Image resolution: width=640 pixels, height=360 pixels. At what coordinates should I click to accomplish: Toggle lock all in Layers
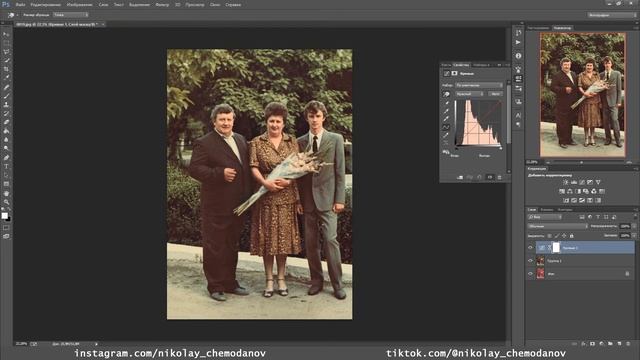click(x=571, y=236)
